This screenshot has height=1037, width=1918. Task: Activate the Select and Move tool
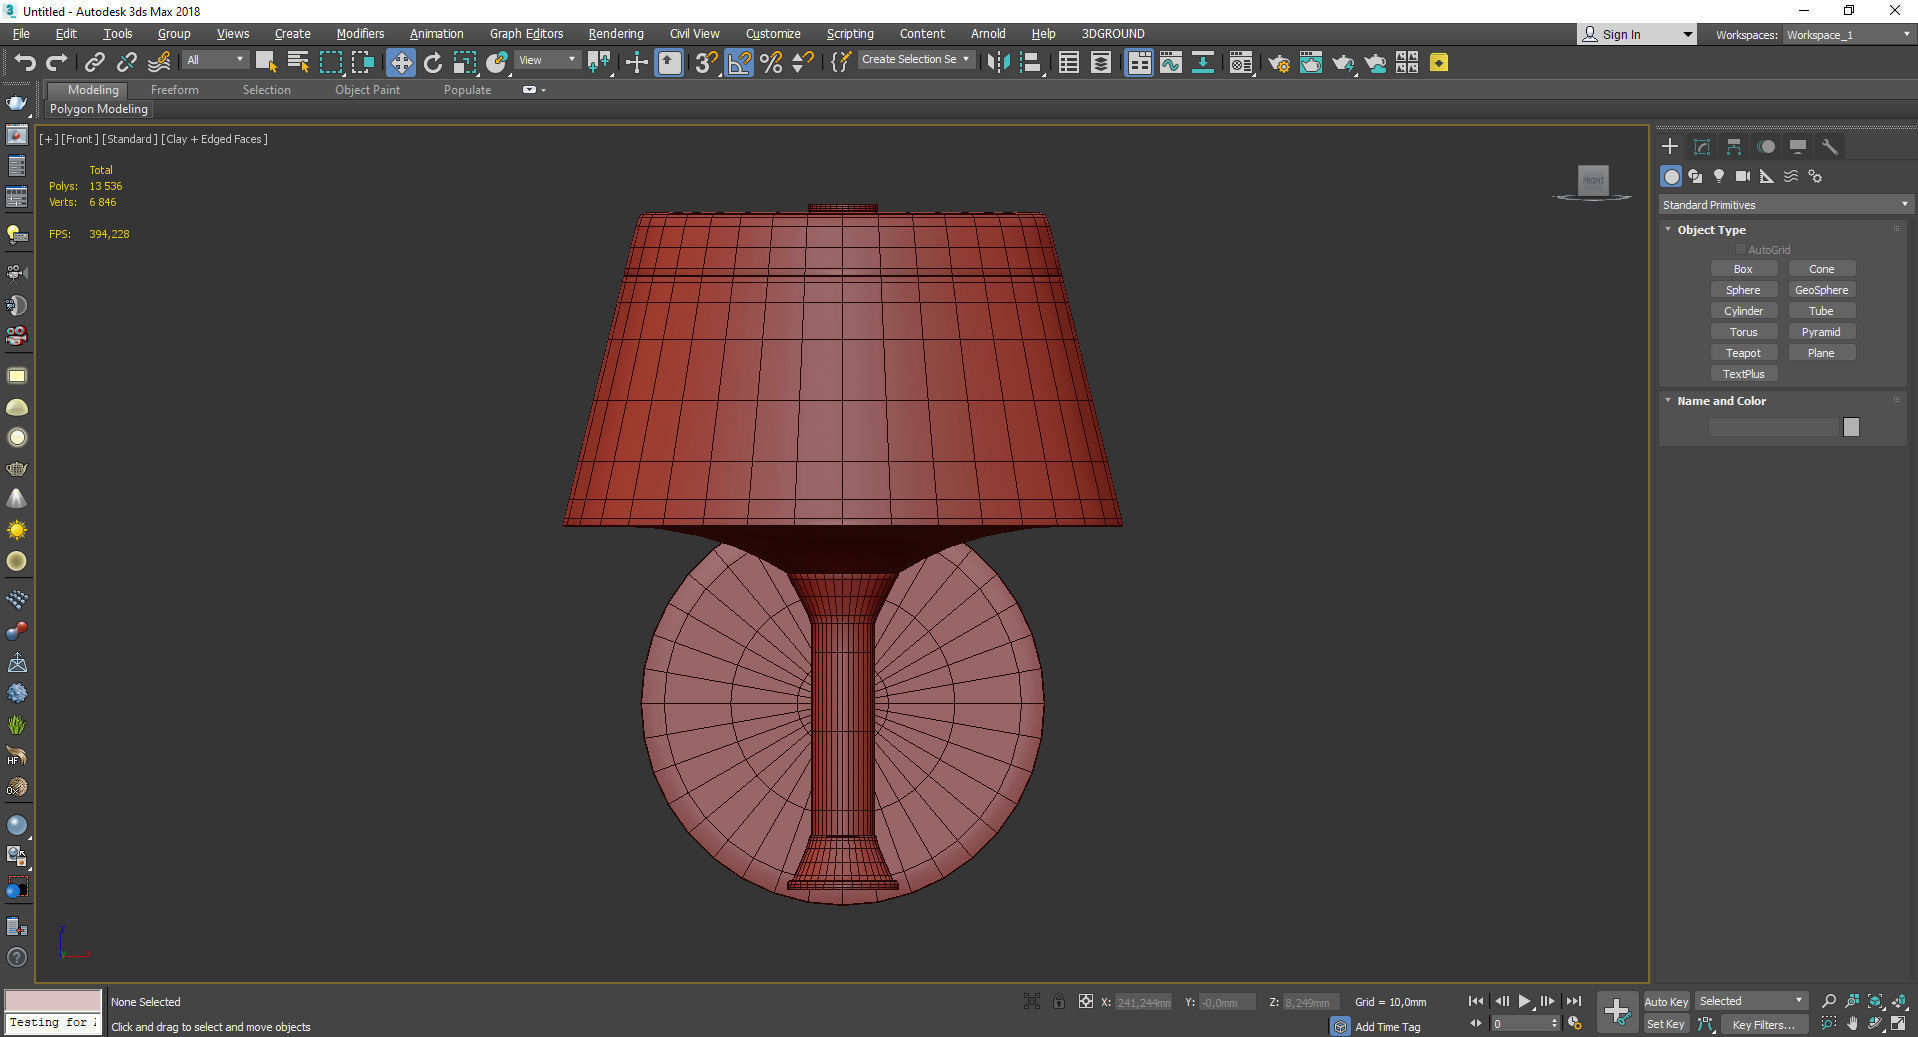(x=400, y=62)
